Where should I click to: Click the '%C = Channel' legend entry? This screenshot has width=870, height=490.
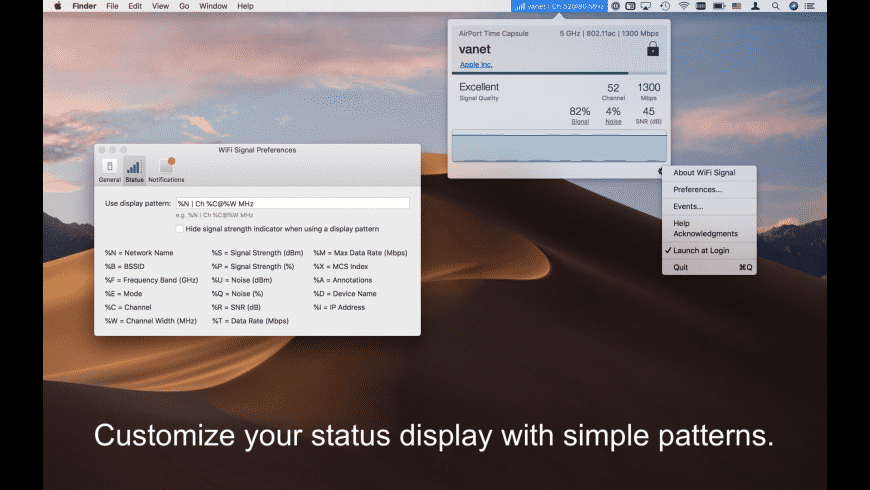click(128, 307)
